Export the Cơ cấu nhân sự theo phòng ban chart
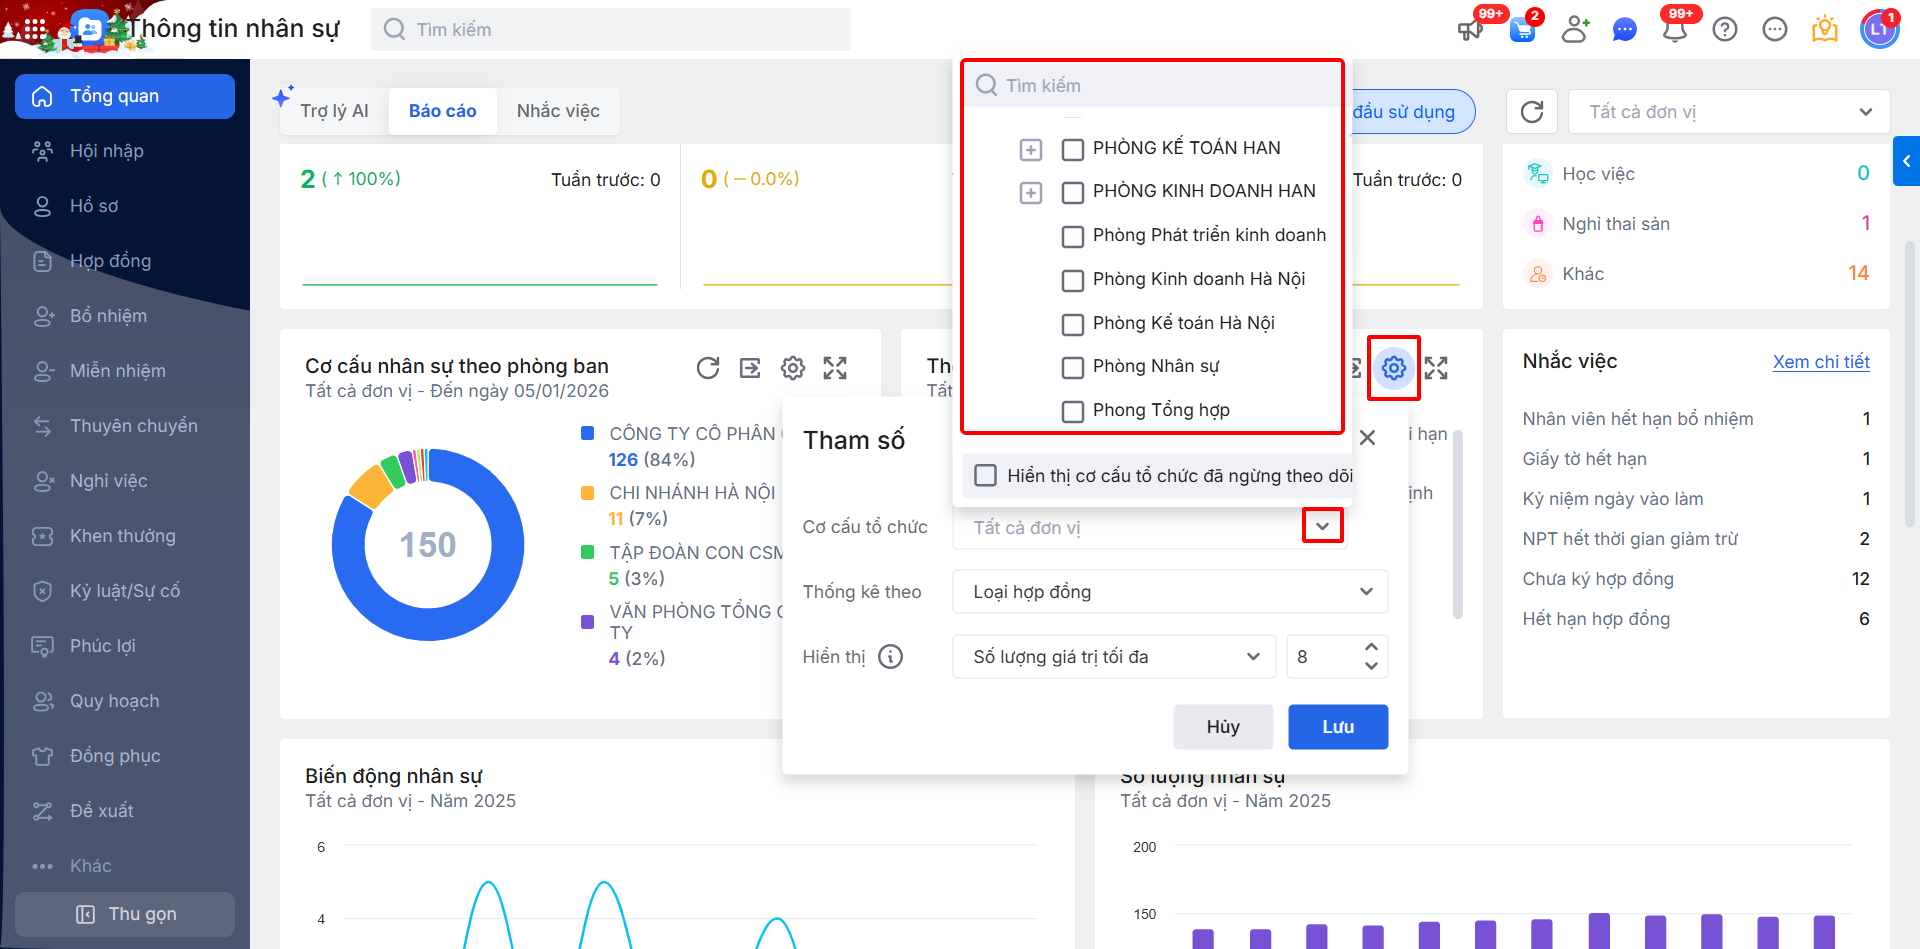 click(x=750, y=368)
